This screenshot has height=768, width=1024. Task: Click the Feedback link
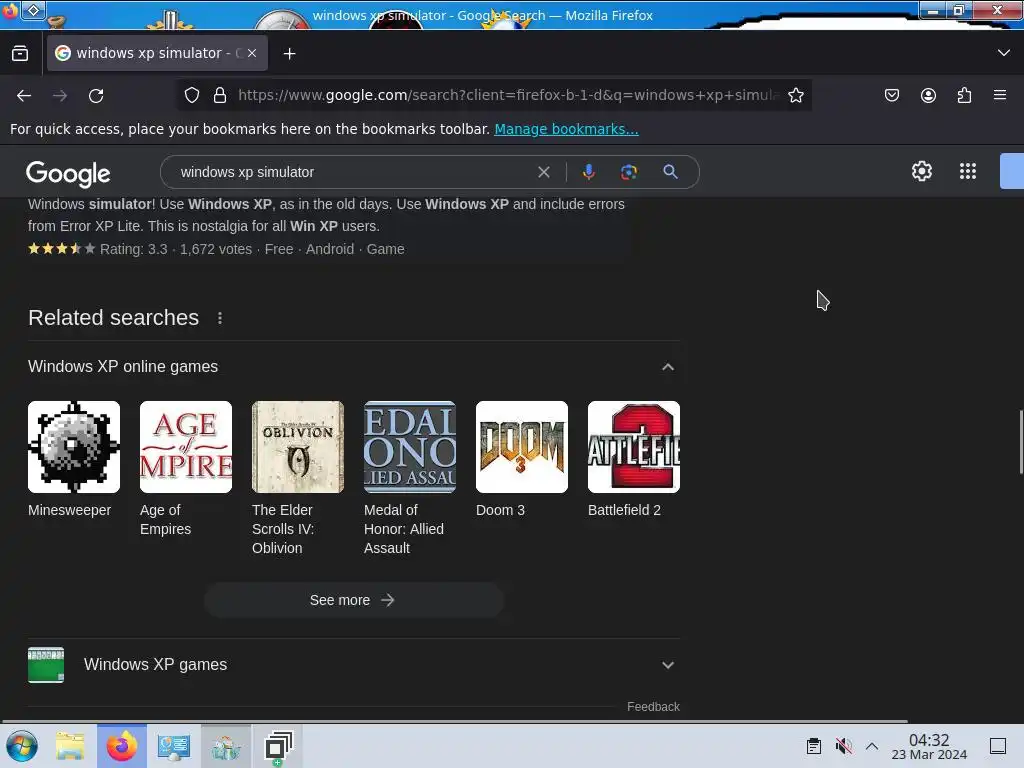pyautogui.click(x=653, y=707)
